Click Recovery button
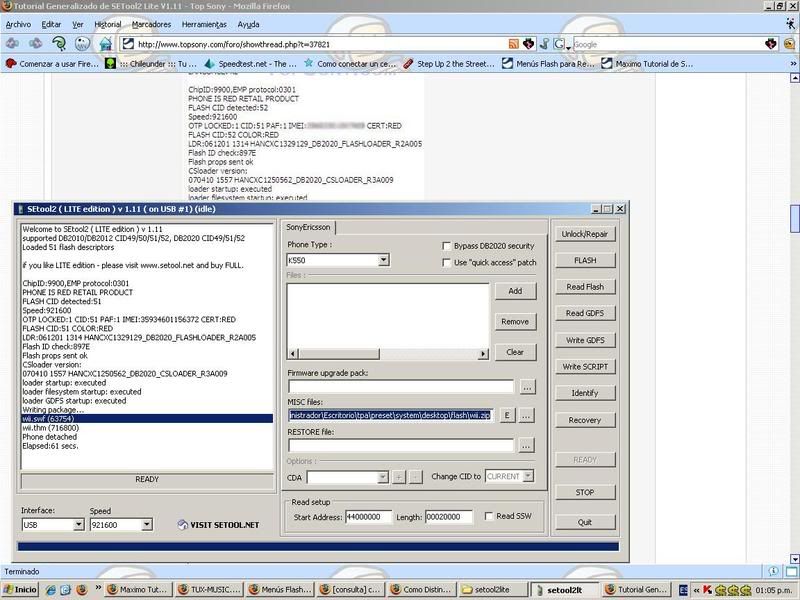The image size is (800, 600). pyautogui.click(x=585, y=420)
